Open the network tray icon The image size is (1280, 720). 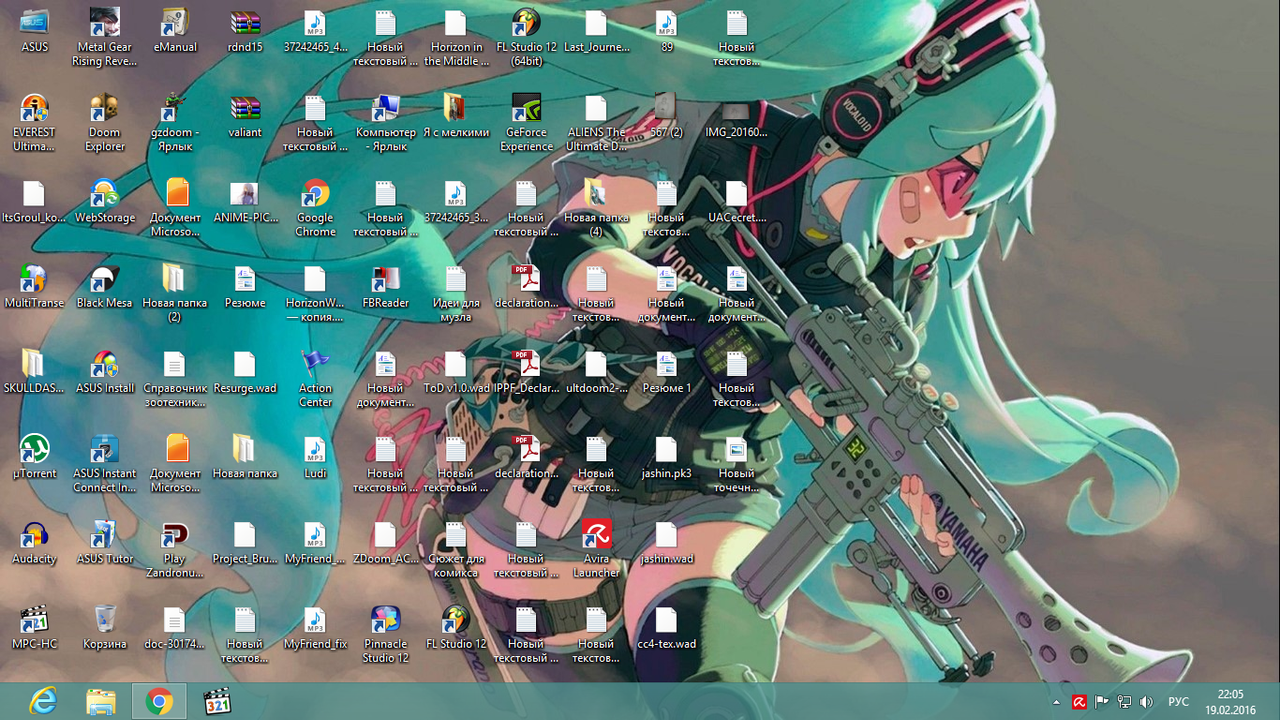(1124, 702)
